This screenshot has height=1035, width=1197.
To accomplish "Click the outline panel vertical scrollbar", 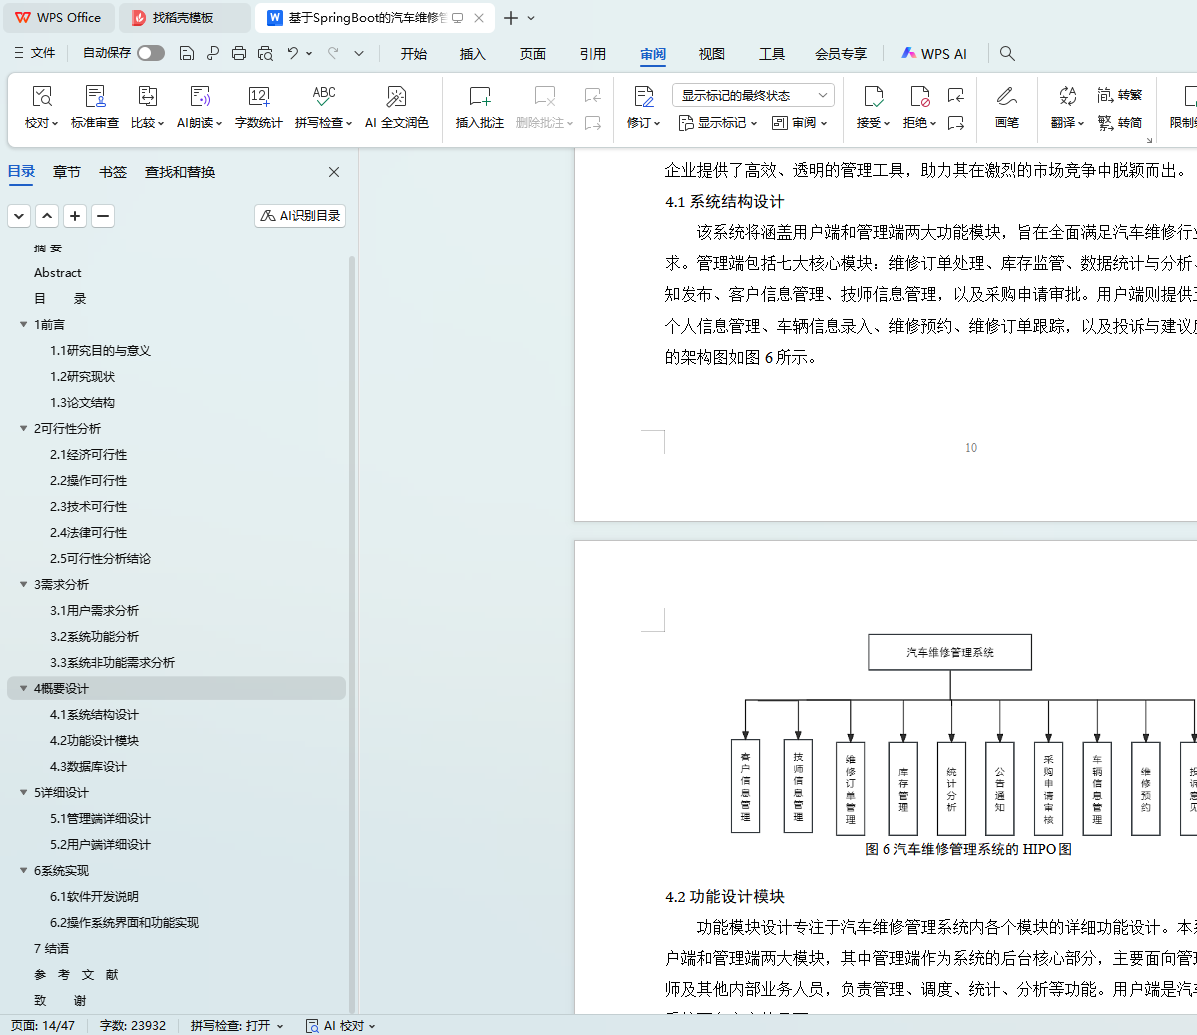I will pyautogui.click(x=352, y=600).
